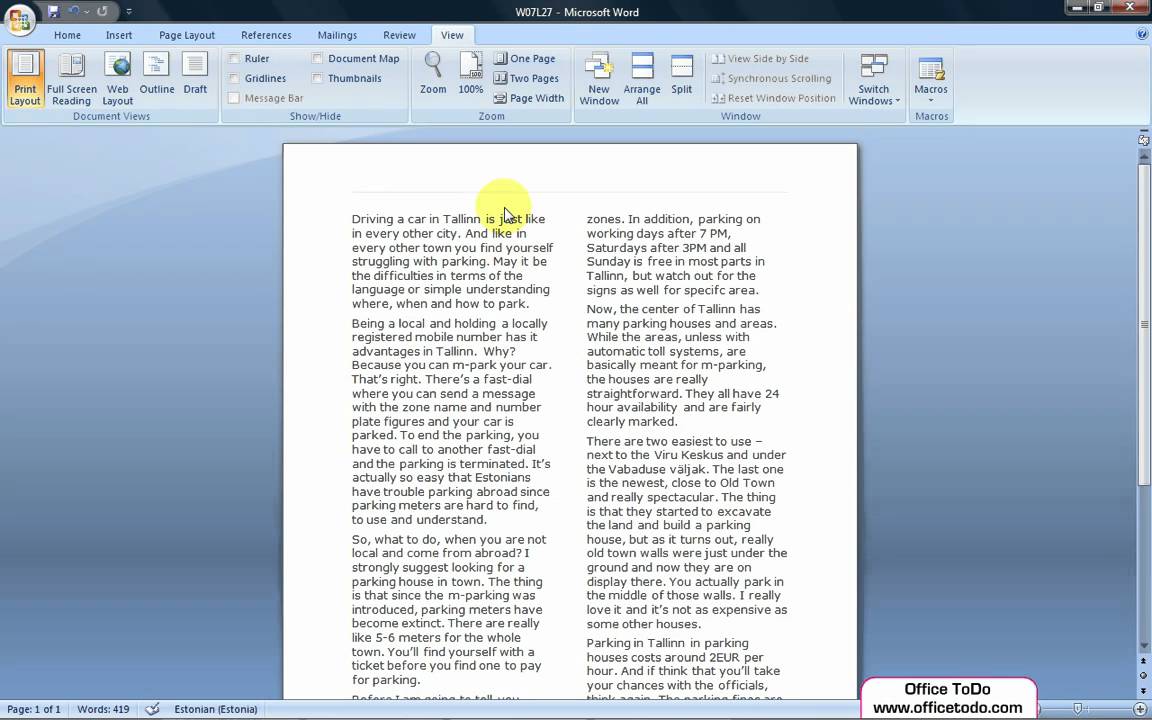This screenshot has width=1152, height=720.
Task: Select the View tab
Action: [452, 35]
